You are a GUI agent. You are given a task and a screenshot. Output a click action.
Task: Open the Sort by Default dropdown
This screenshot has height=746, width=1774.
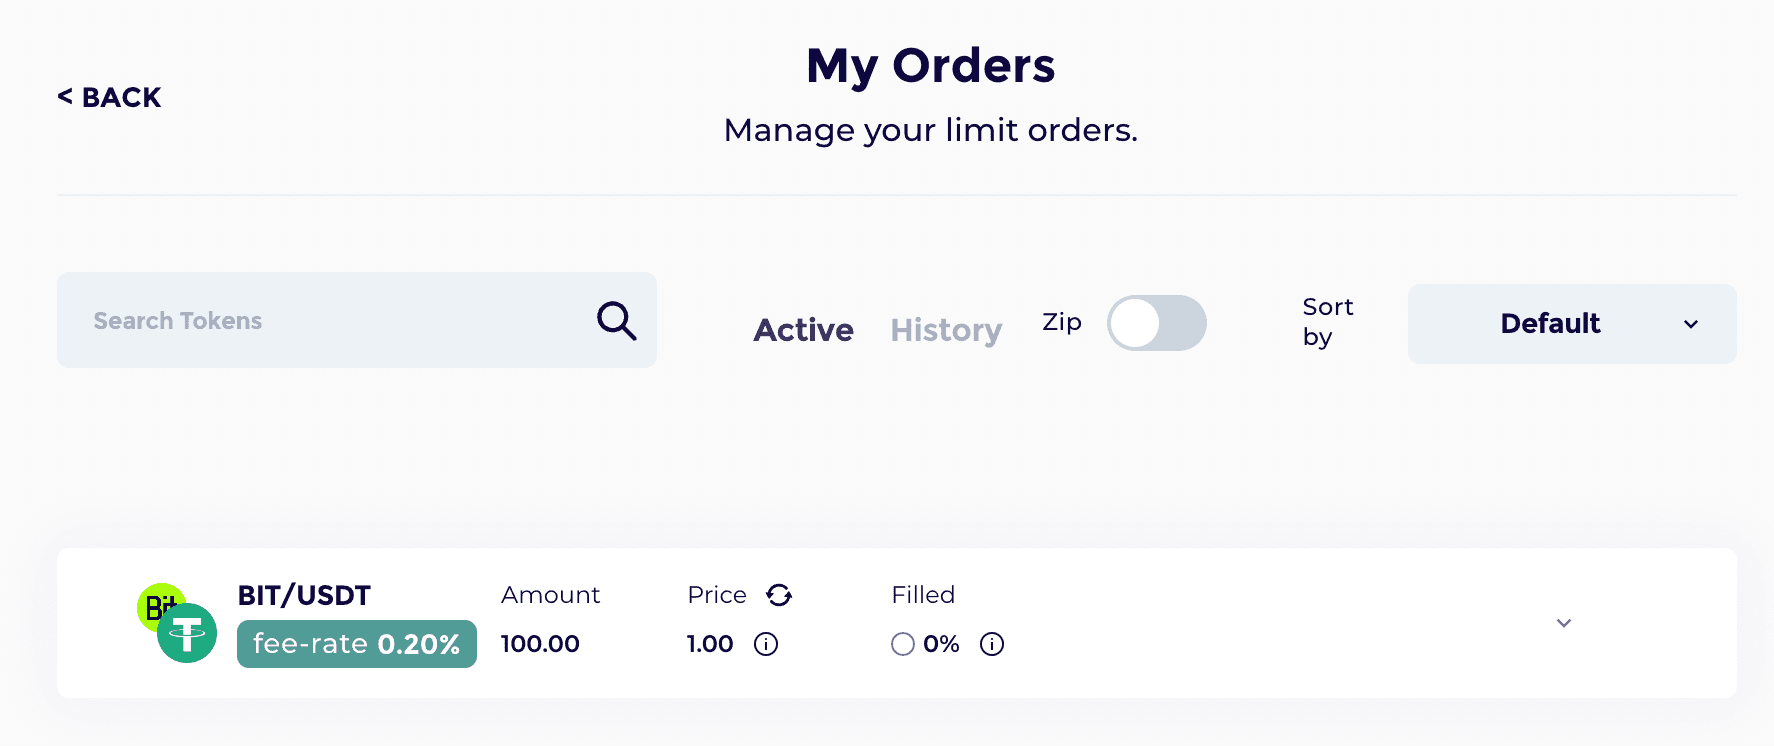[x=1572, y=324]
